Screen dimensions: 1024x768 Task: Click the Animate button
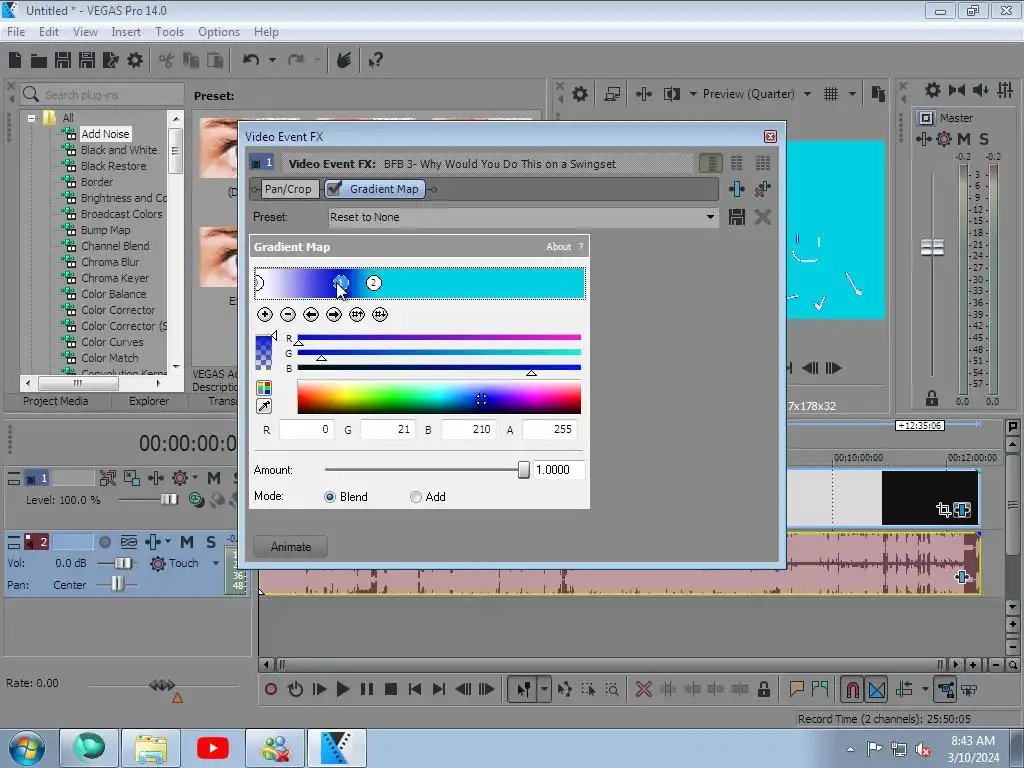pos(291,547)
